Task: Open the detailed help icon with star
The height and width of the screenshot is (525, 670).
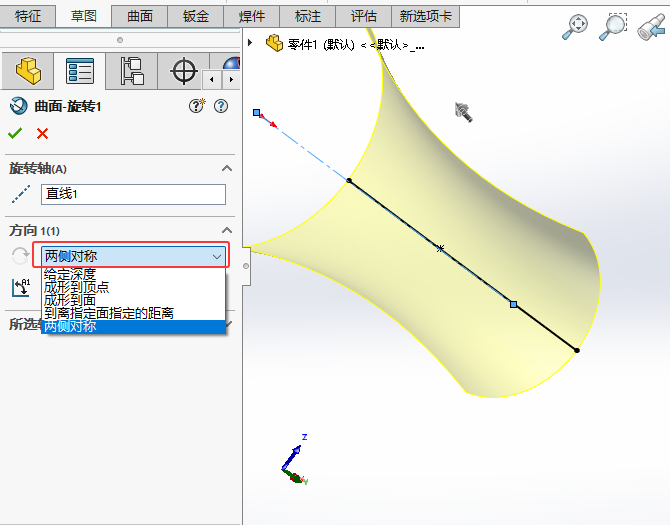Action: pos(197,106)
